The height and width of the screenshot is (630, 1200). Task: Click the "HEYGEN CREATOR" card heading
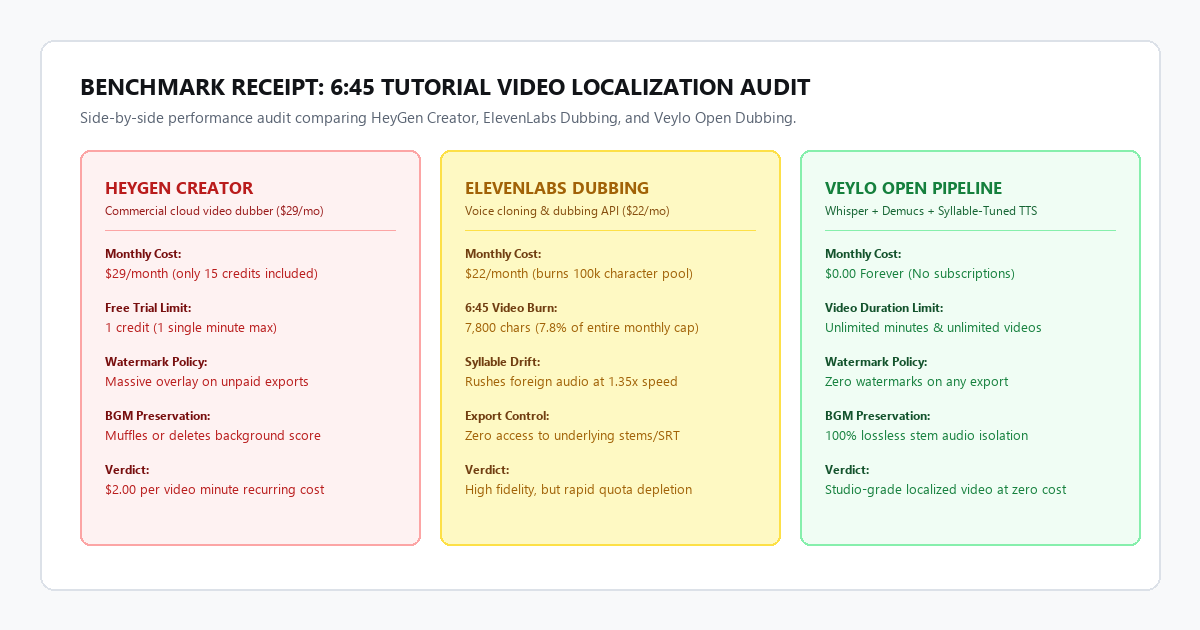pyautogui.click(x=179, y=188)
